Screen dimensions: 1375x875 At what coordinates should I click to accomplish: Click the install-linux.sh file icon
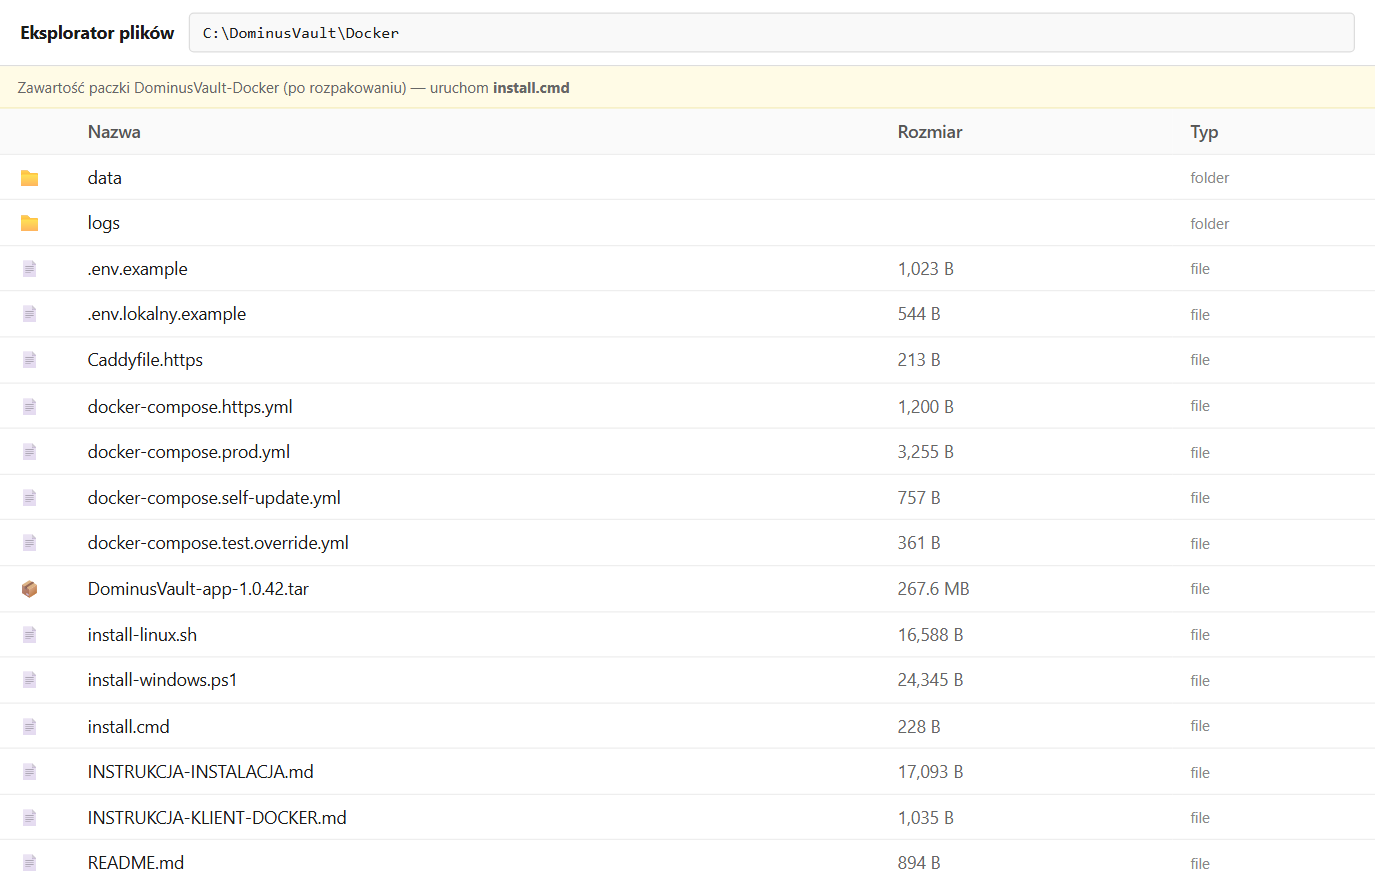tap(30, 635)
